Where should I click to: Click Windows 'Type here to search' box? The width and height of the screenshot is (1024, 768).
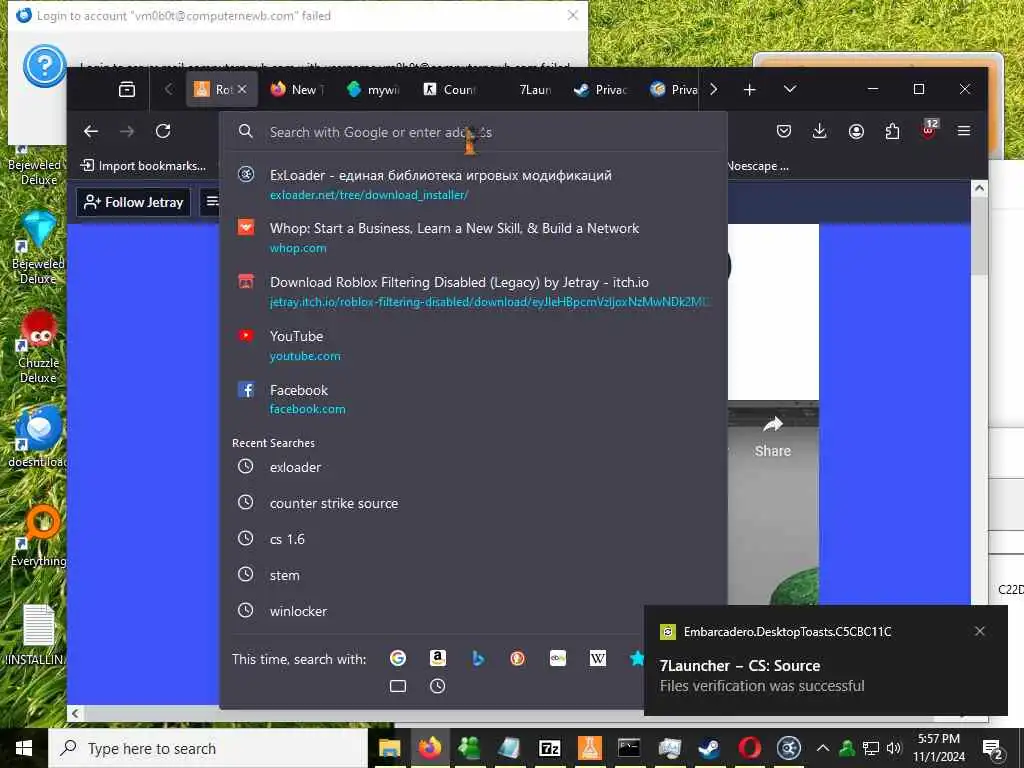[208, 748]
